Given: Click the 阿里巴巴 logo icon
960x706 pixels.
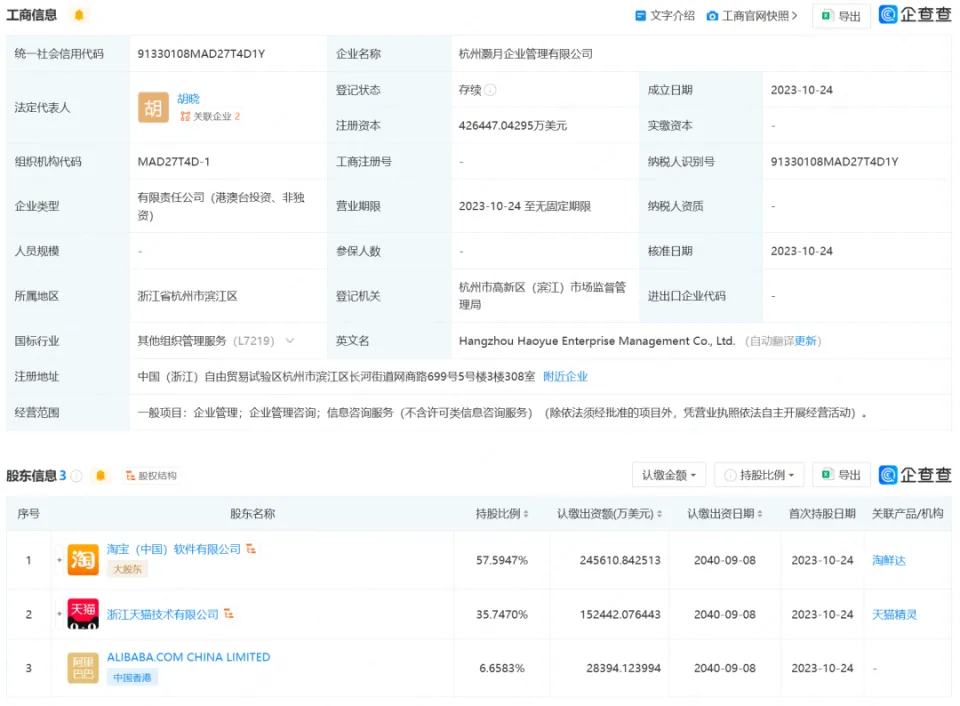Looking at the screenshot, I should 83,668.
